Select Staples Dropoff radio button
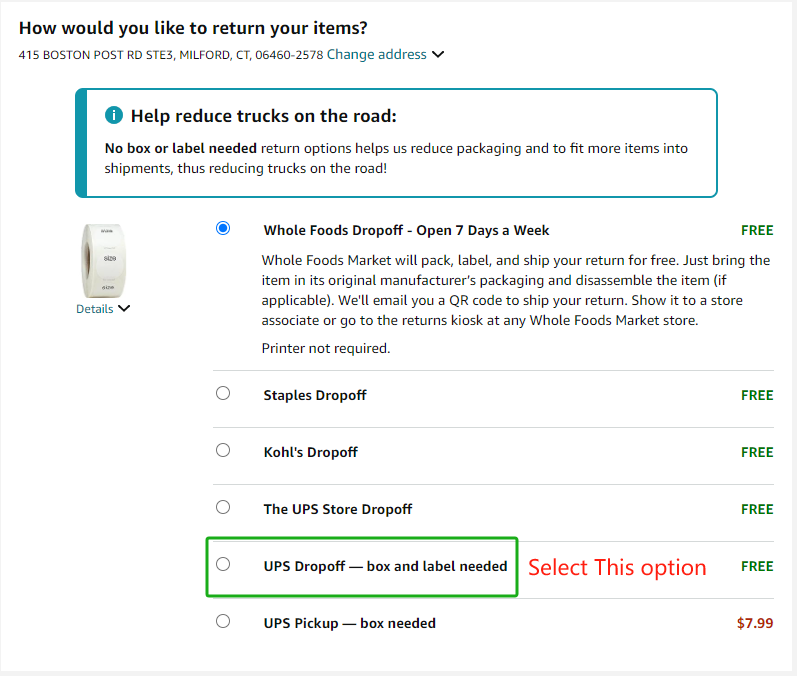Viewport: 797px width, 676px height. (223, 393)
